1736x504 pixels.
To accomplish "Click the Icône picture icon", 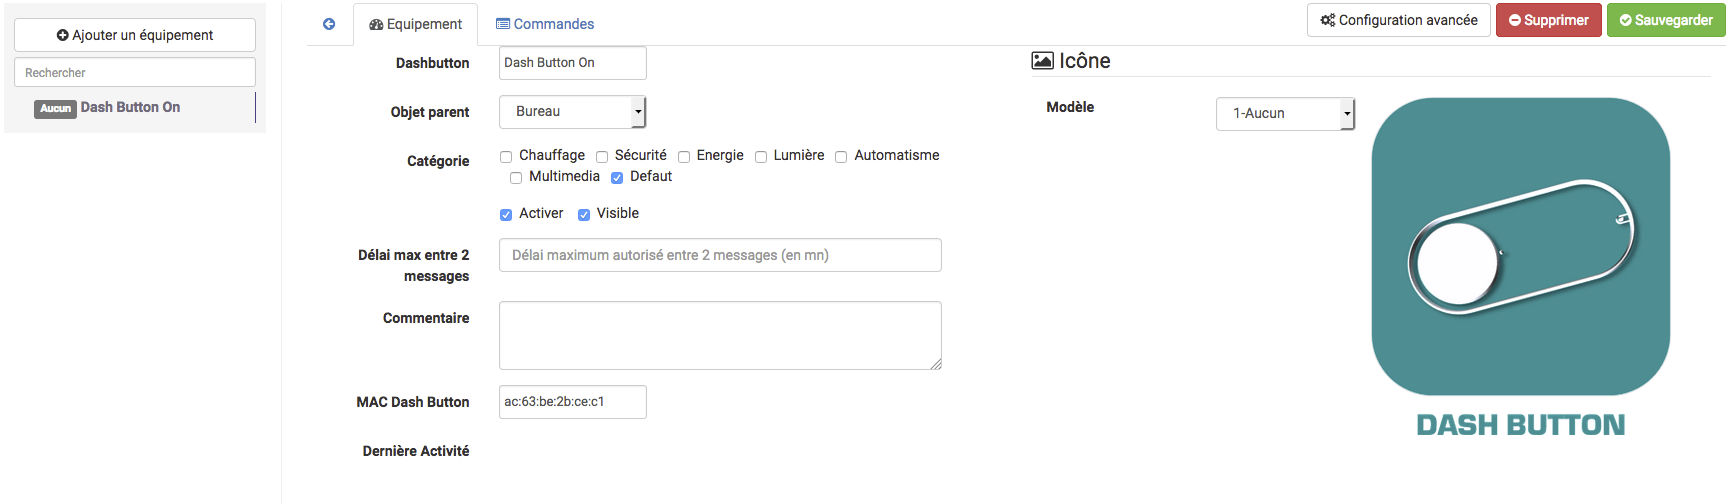I will pyautogui.click(x=1042, y=61).
